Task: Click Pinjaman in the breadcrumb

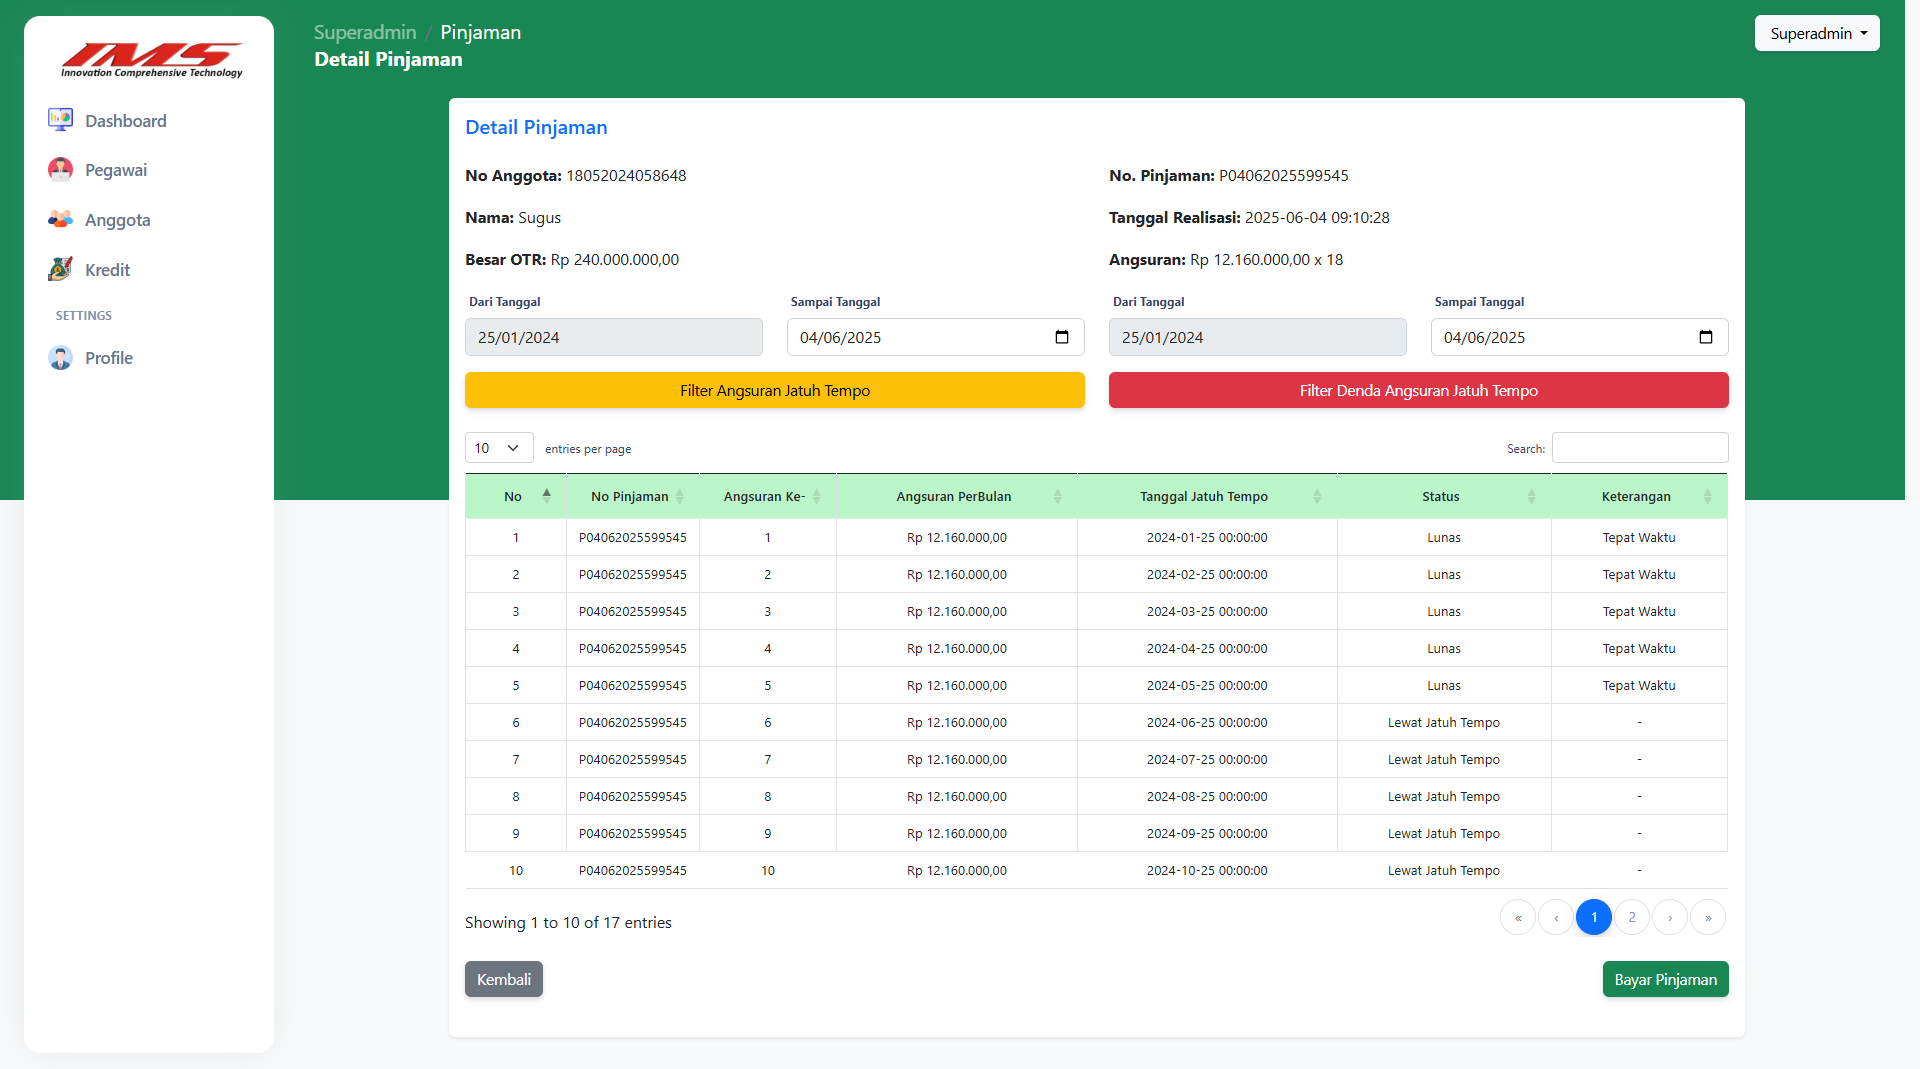Action: pos(480,32)
